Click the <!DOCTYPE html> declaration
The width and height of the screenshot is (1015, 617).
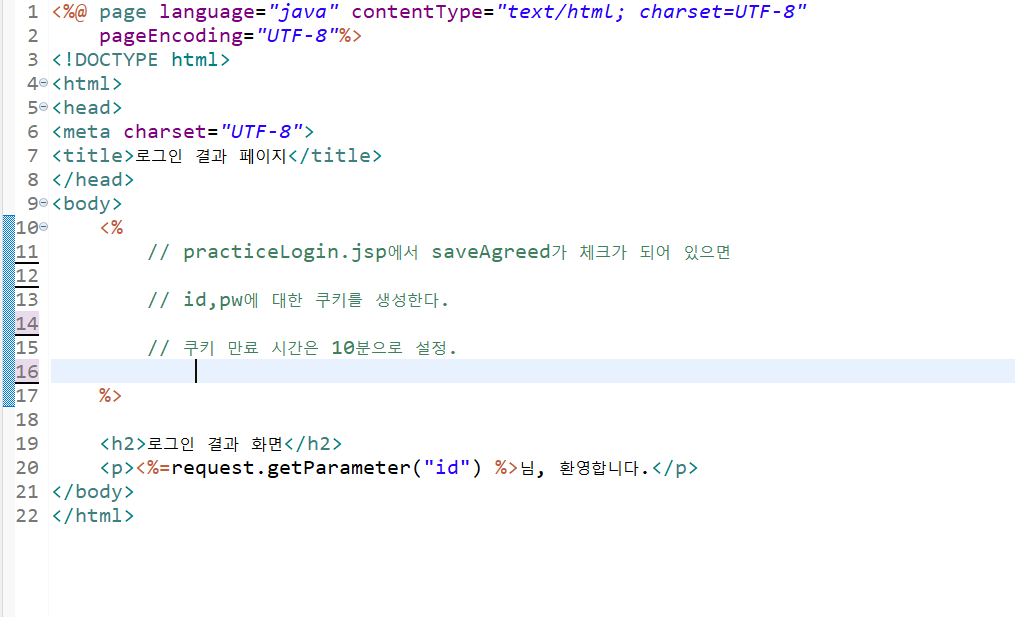(141, 60)
